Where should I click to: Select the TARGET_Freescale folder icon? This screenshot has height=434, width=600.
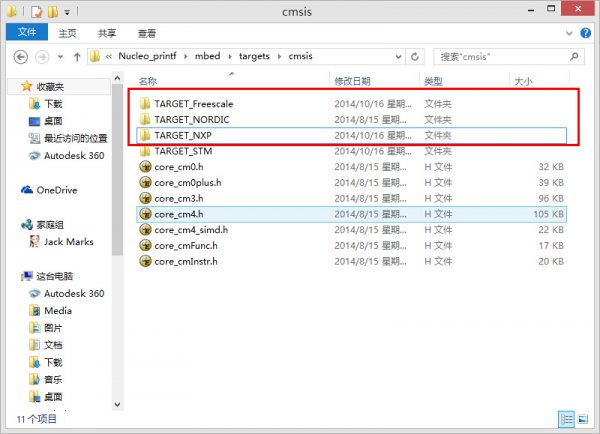point(145,104)
